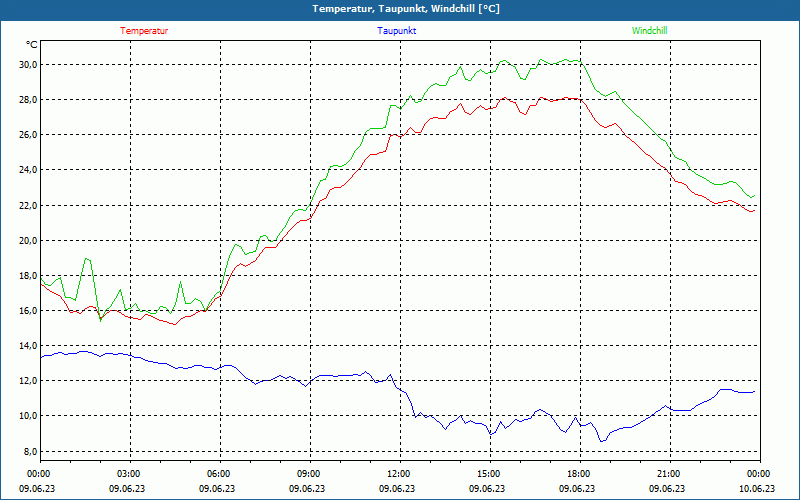Click the °C unit label on axis

[x=32, y=45]
